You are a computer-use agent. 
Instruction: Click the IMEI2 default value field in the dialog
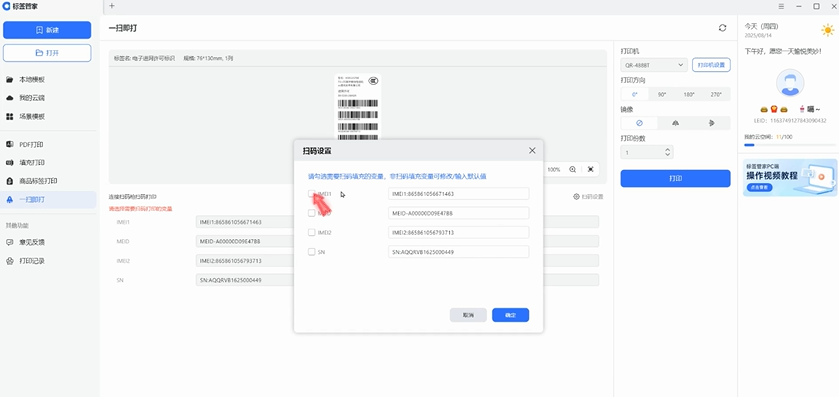click(459, 232)
